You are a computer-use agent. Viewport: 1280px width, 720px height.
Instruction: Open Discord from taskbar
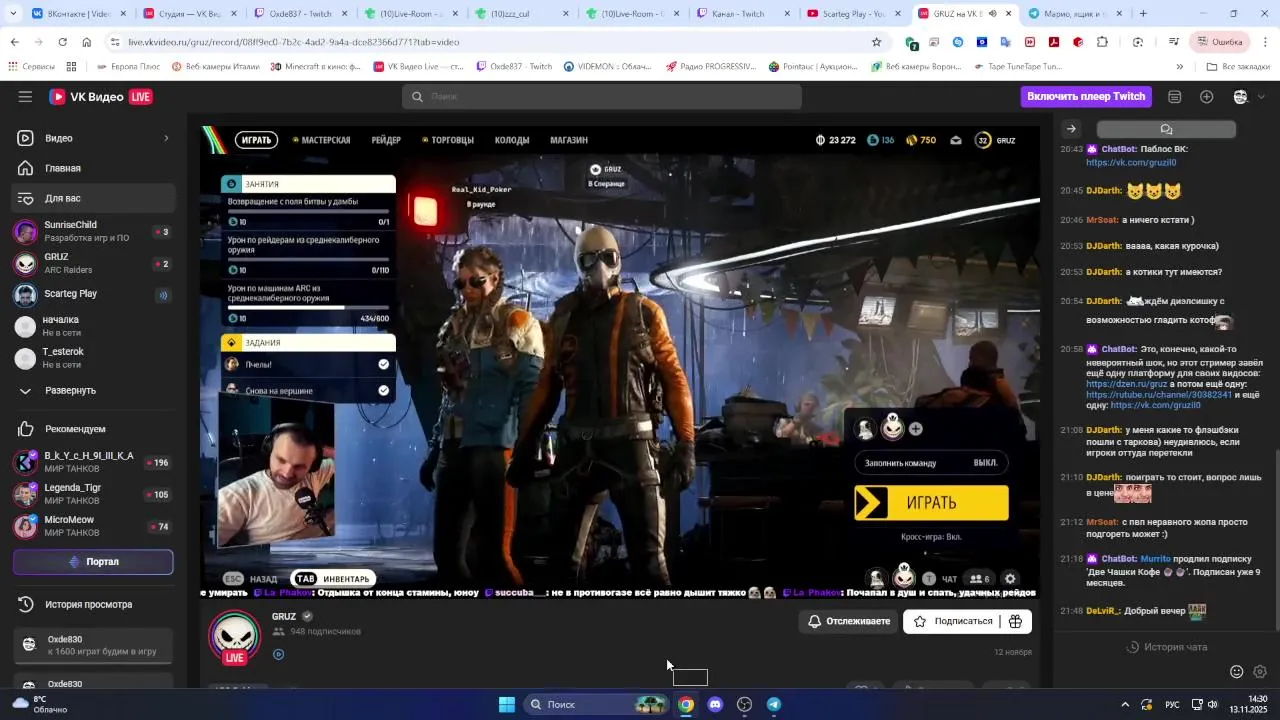pos(715,704)
